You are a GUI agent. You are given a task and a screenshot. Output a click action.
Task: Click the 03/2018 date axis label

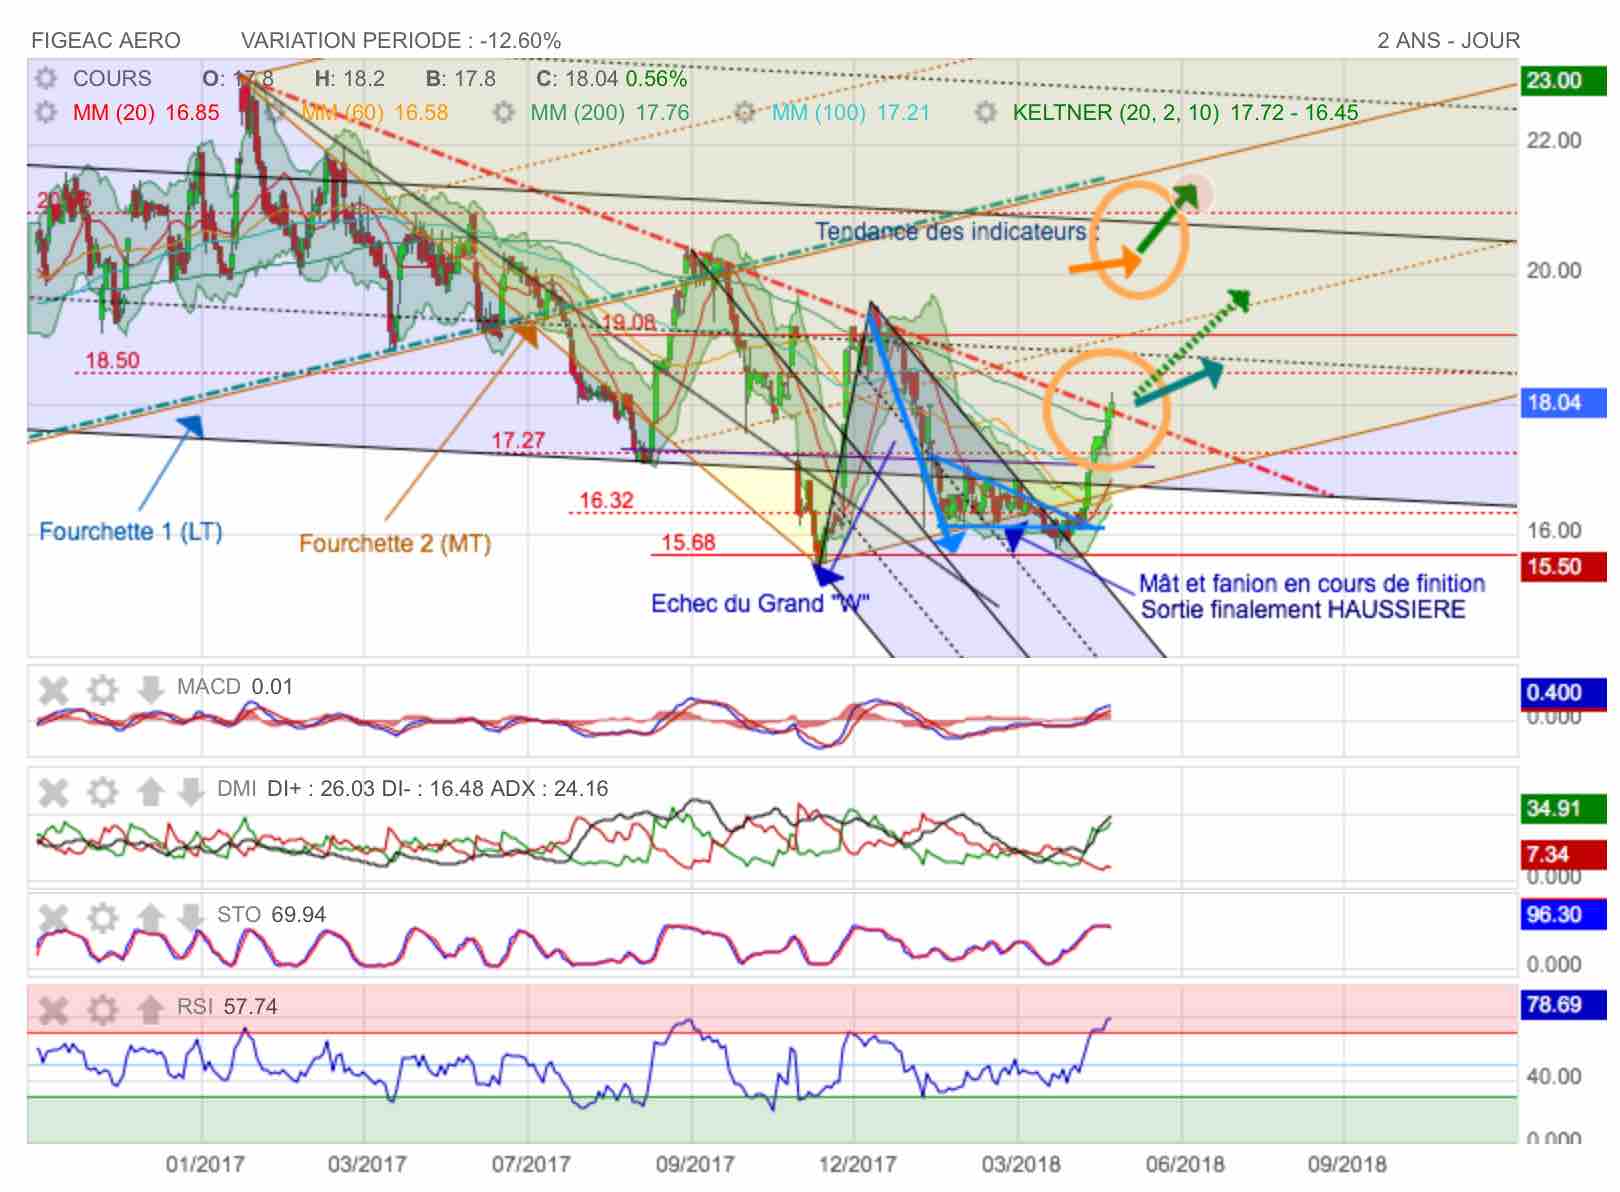click(1020, 1165)
